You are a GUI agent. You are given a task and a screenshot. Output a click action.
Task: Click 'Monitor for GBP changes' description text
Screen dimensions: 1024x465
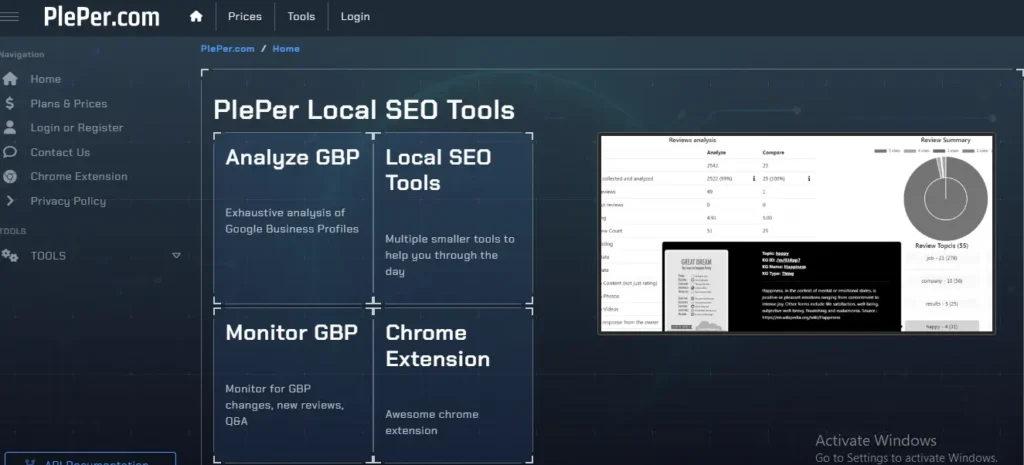tap(284, 405)
